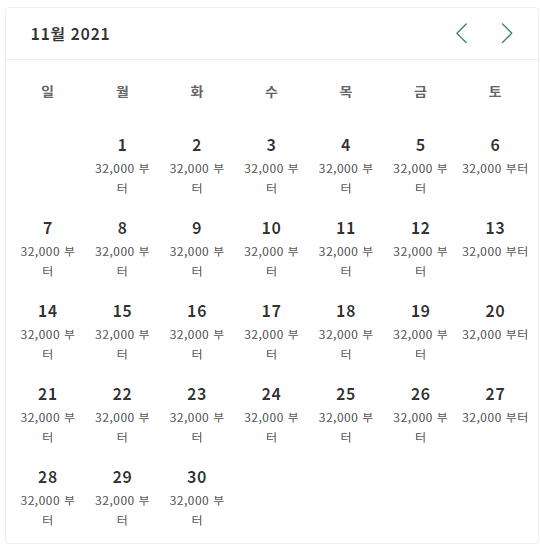Click the '목' Thursday column header
The height and width of the screenshot is (550, 540).
click(x=346, y=92)
